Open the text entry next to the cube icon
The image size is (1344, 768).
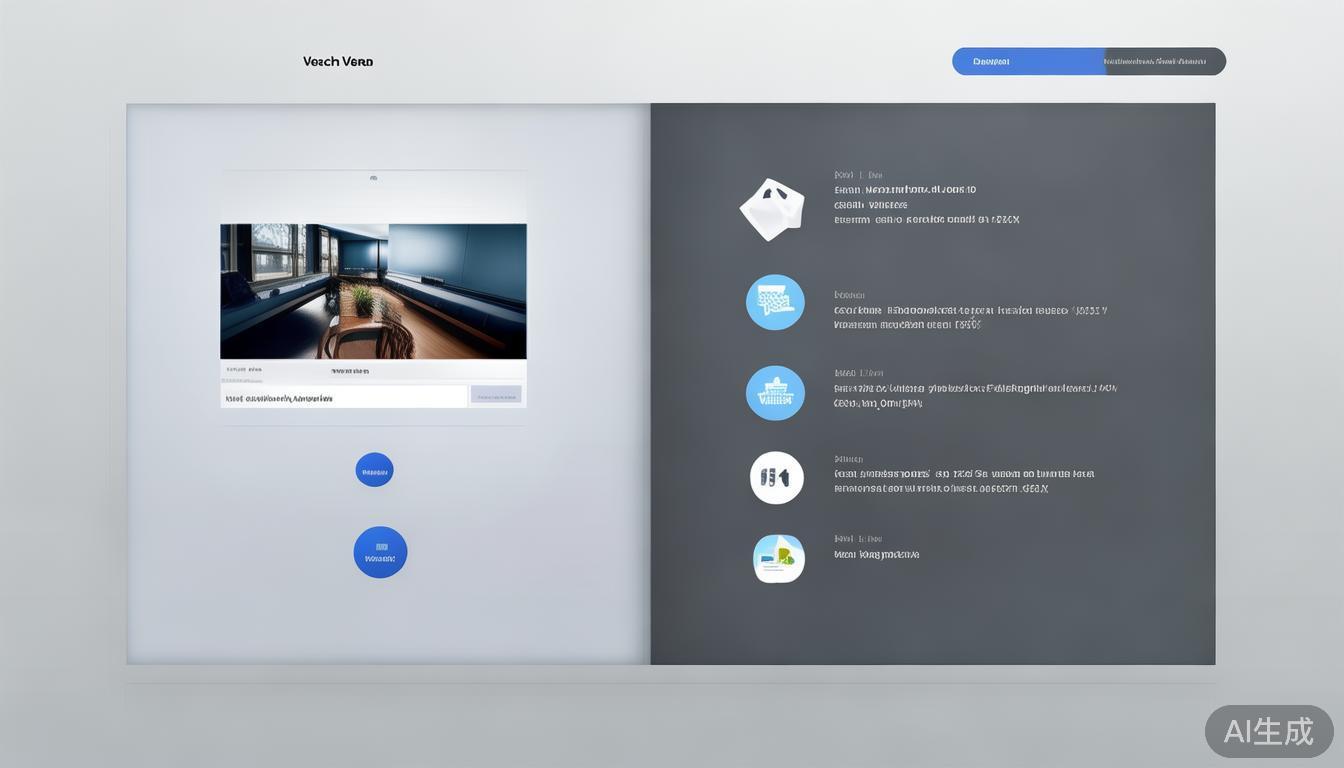pos(925,204)
